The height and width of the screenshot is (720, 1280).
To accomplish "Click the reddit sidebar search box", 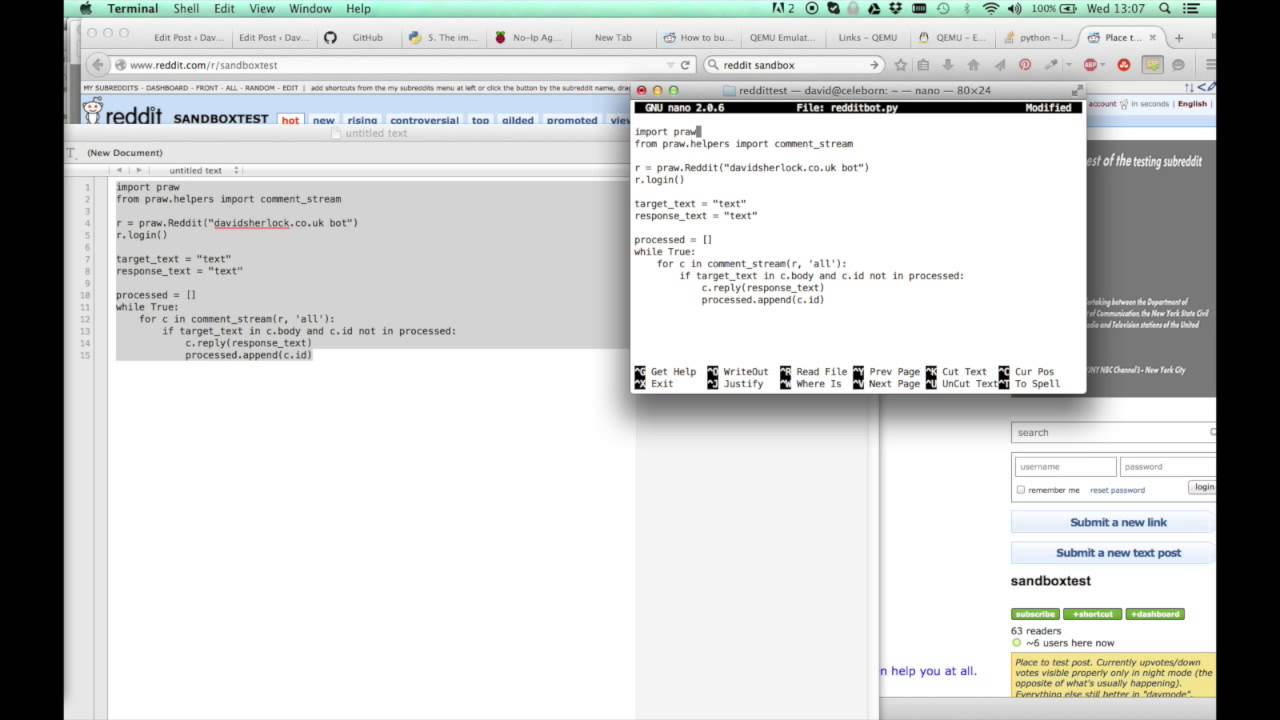I will (x=1113, y=432).
